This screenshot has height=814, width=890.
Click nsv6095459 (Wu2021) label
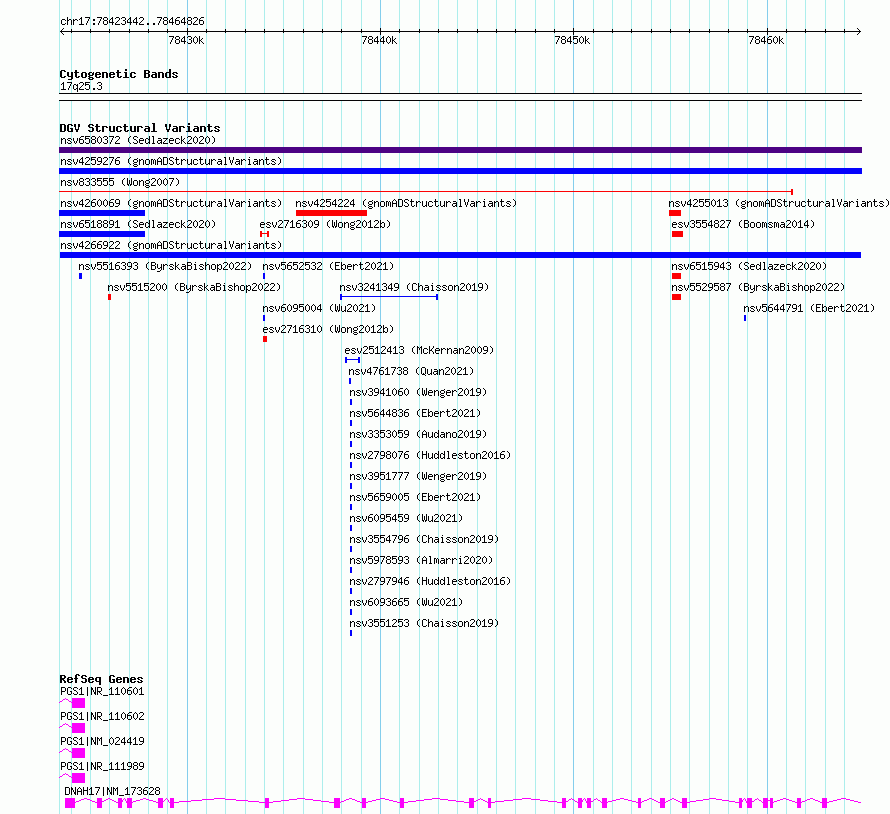(x=406, y=518)
